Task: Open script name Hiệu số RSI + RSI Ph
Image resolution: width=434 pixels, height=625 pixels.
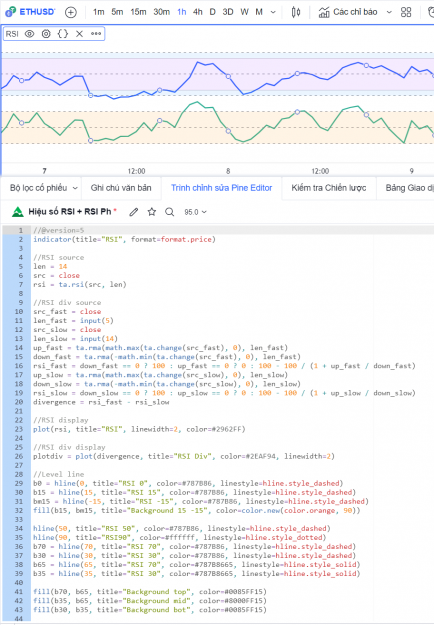Action: (x=69, y=212)
